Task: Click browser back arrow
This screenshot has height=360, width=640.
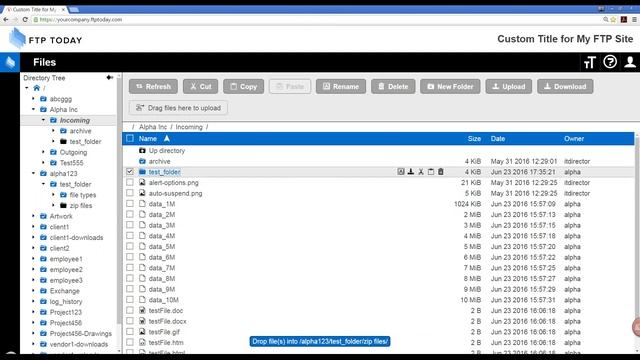Action: (x=6, y=19)
